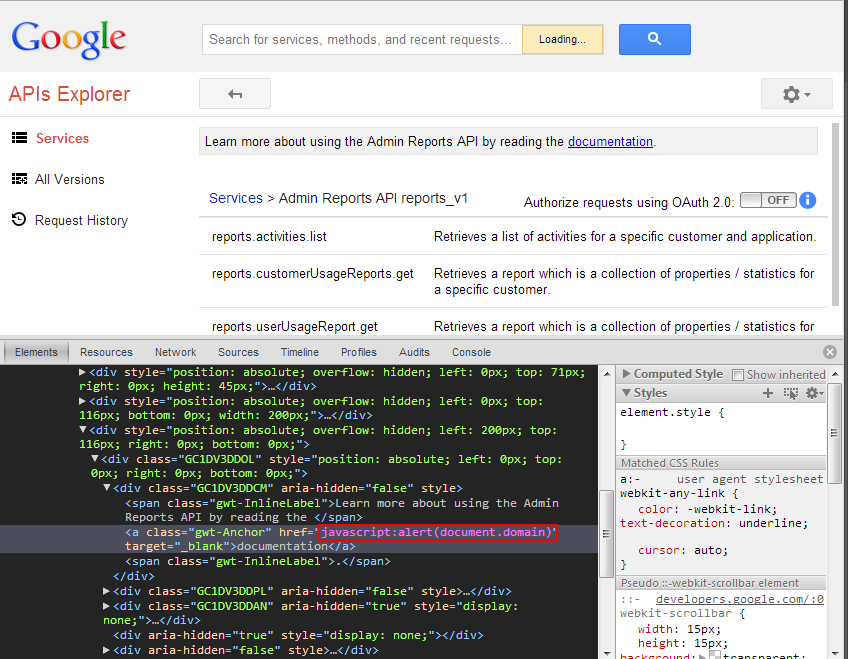Click the documentation link

[x=610, y=142]
